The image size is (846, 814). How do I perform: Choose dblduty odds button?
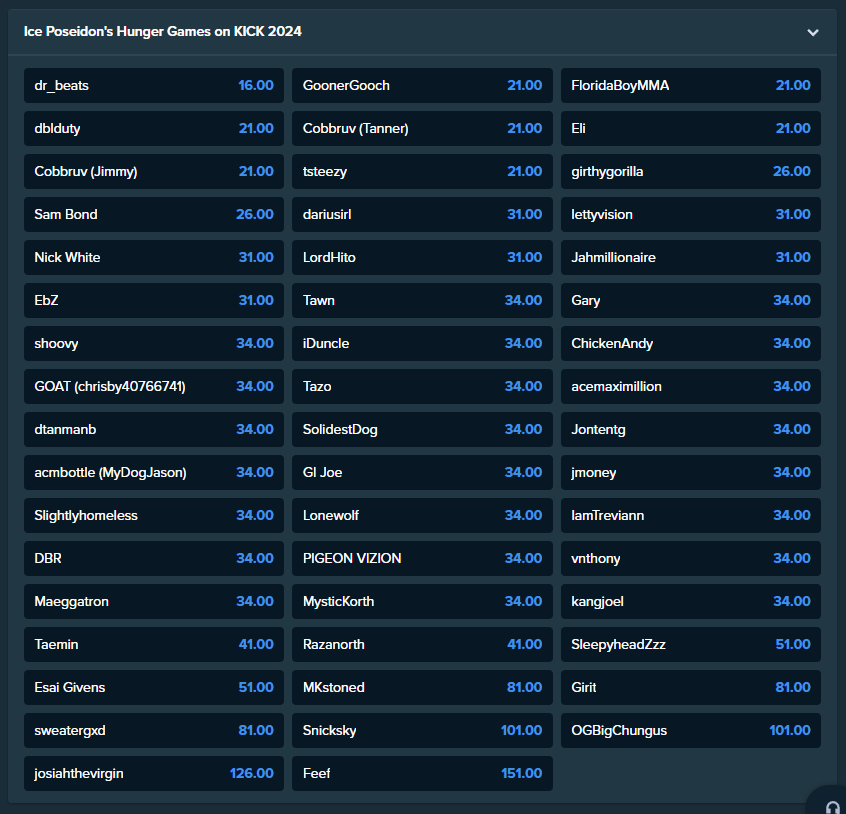(154, 128)
